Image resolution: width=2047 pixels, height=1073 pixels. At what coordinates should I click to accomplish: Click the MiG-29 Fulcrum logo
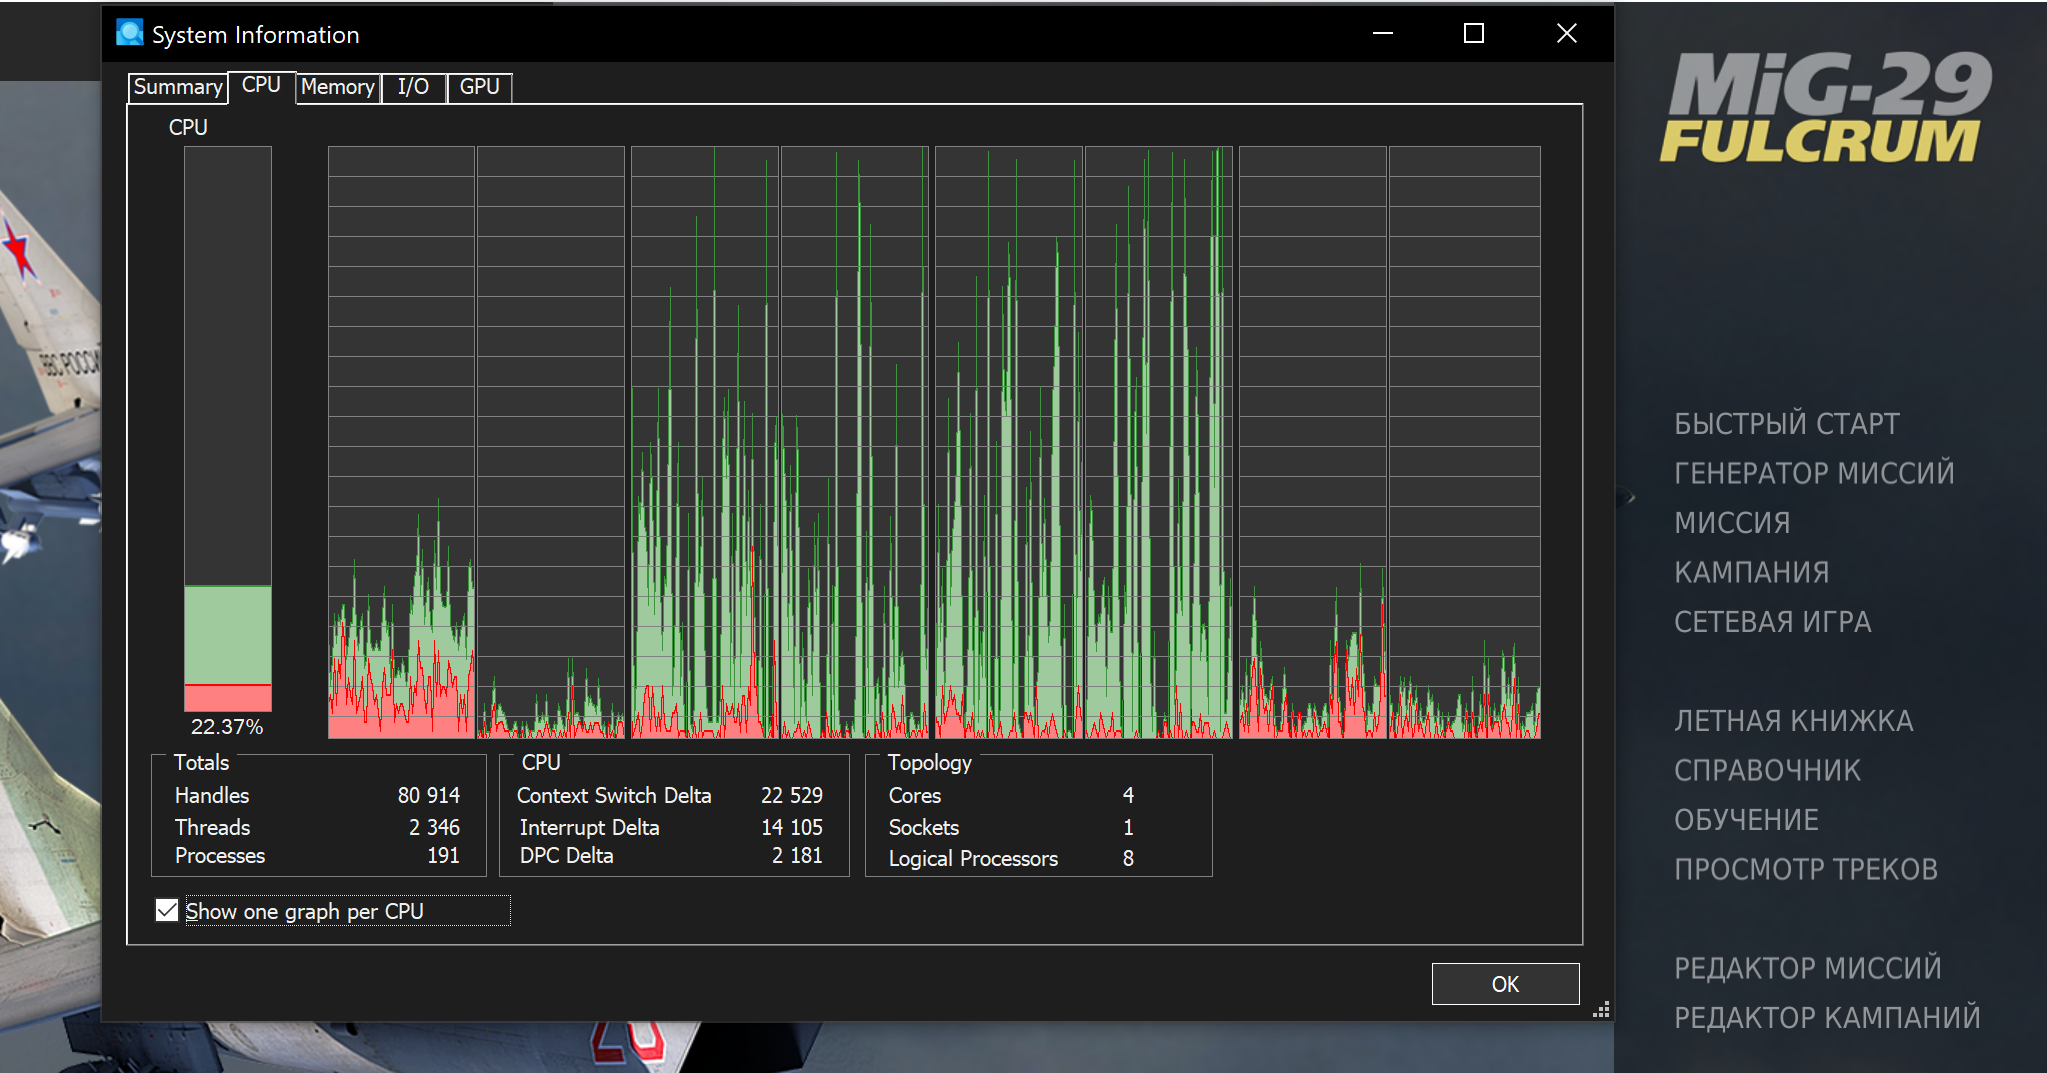pos(1826,107)
